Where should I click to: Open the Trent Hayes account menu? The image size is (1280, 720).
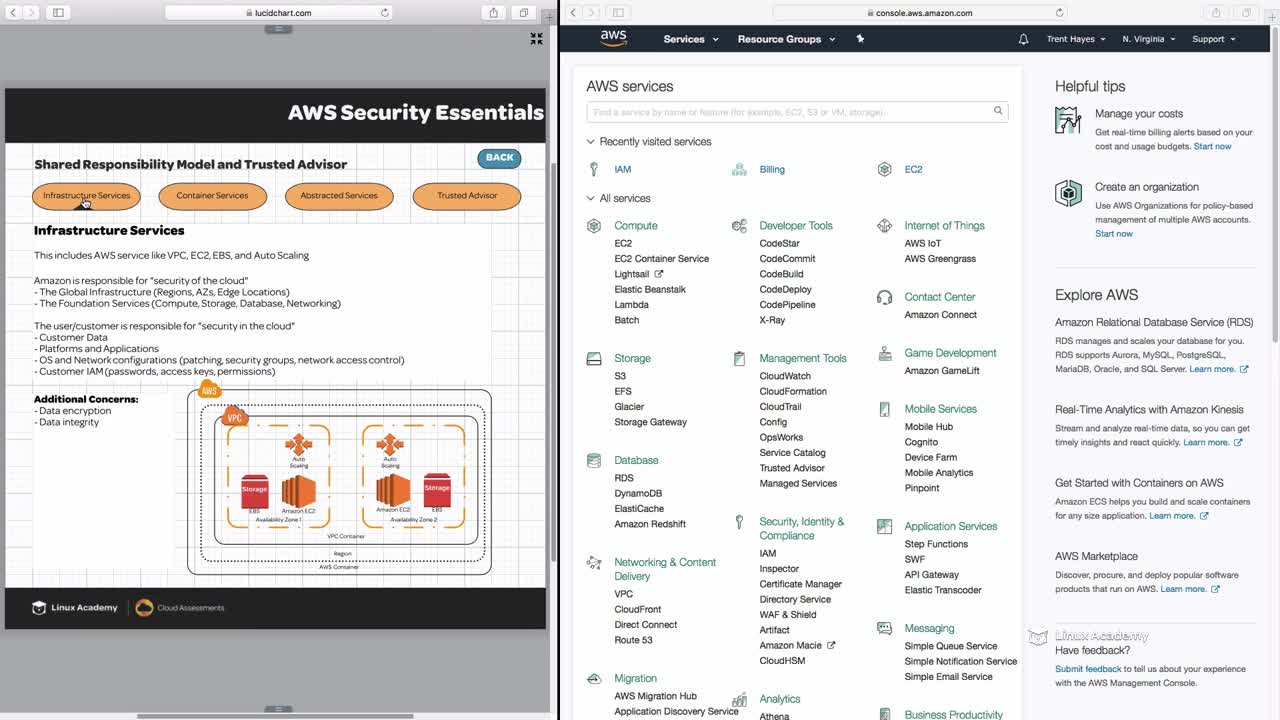click(1076, 39)
